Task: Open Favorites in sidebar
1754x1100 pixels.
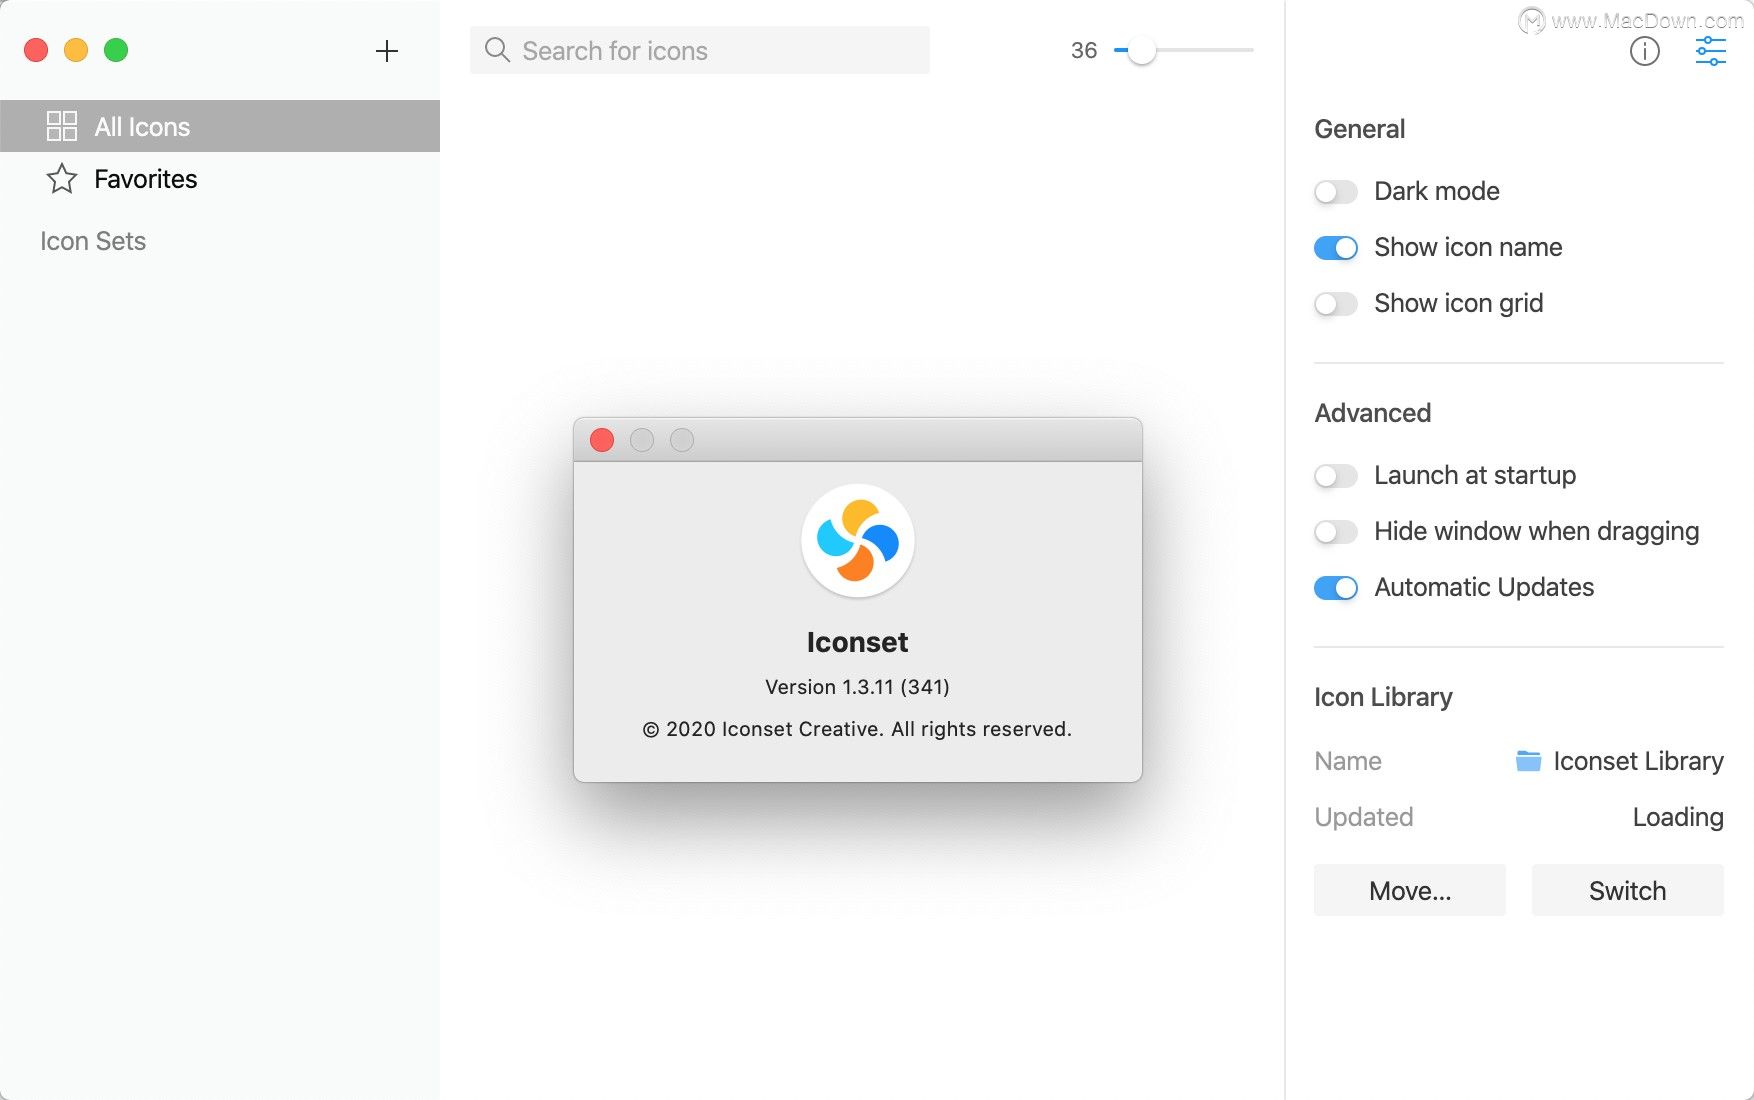Action: (x=220, y=179)
